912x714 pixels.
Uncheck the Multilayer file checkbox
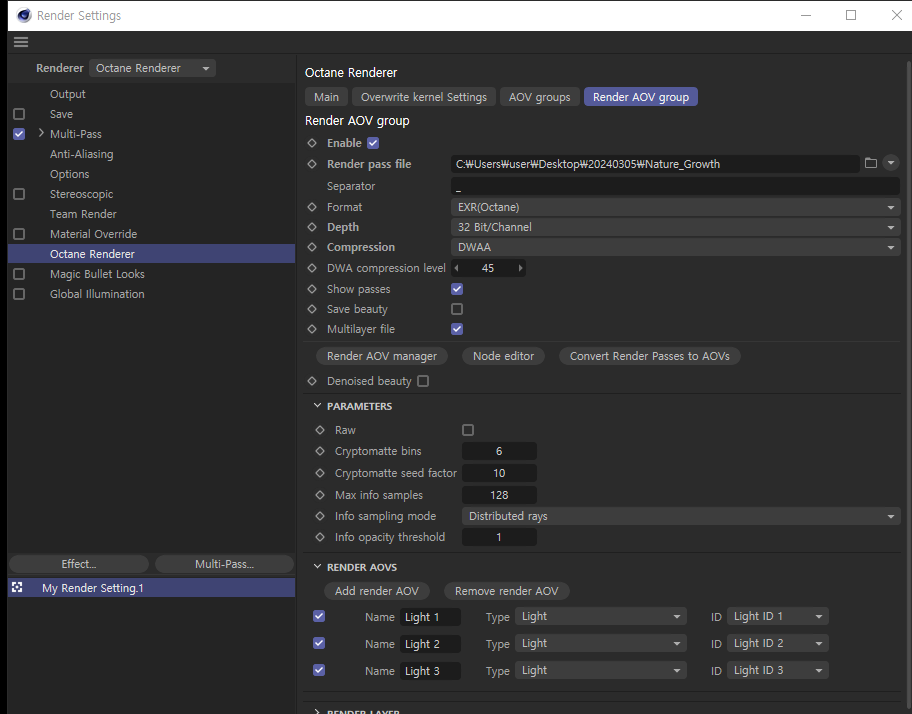[x=457, y=329]
